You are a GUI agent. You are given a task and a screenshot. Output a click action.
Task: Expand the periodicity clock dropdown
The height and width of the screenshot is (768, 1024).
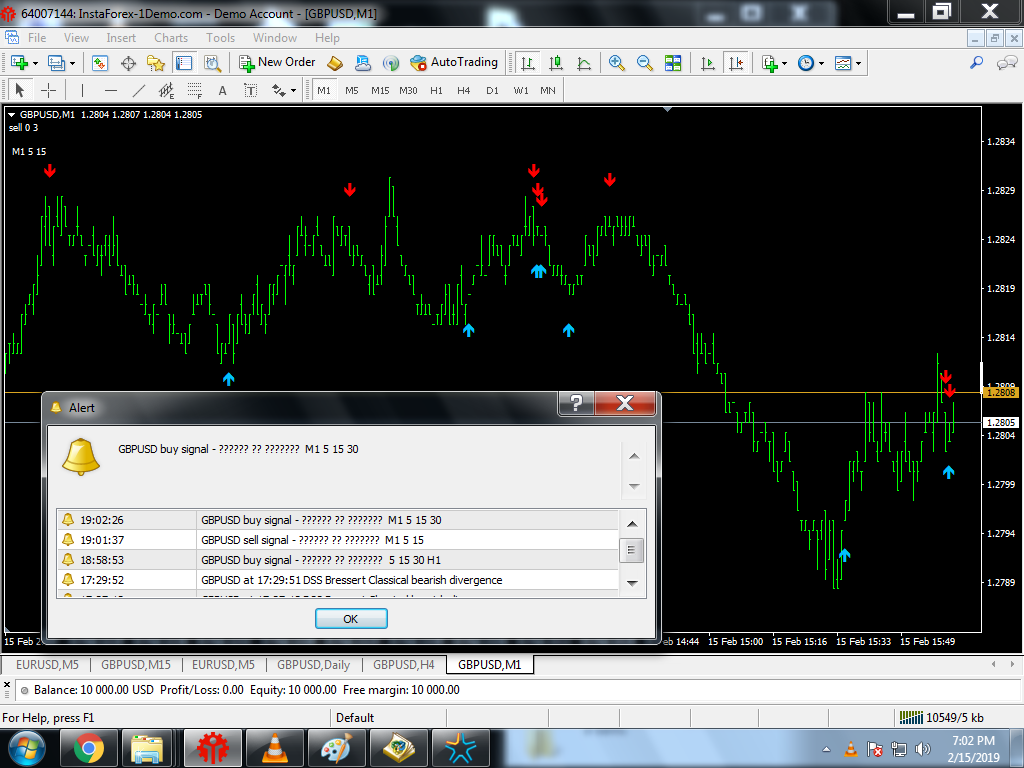(x=821, y=63)
